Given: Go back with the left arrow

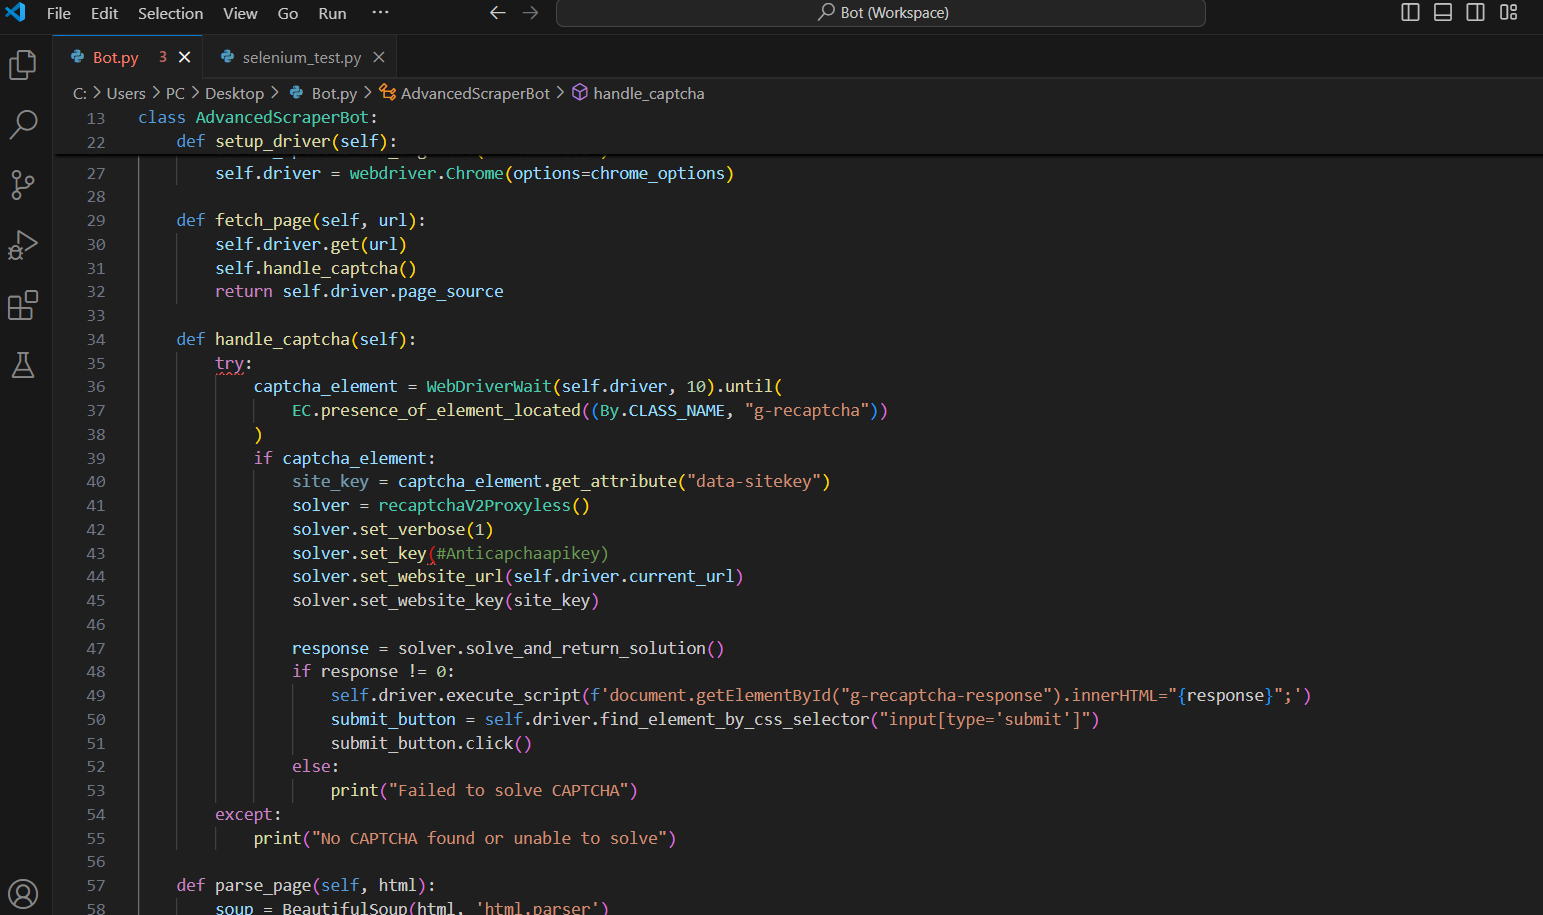Looking at the screenshot, I should click(498, 13).
